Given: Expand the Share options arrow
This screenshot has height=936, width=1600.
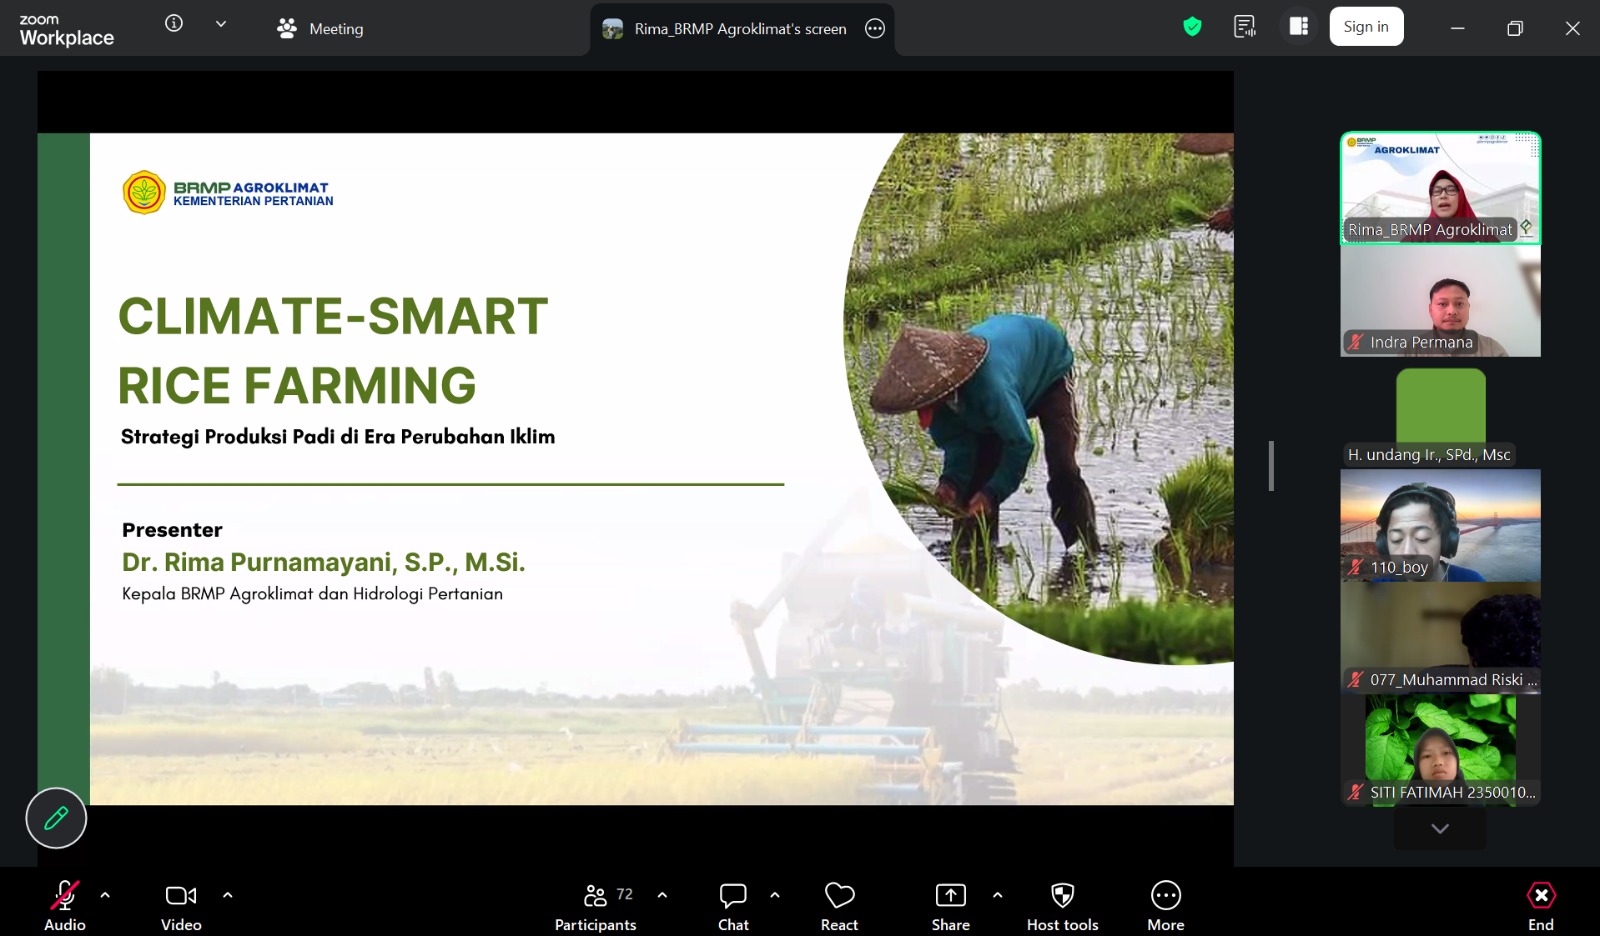Looking at the screenshot, I should [997, 895].
